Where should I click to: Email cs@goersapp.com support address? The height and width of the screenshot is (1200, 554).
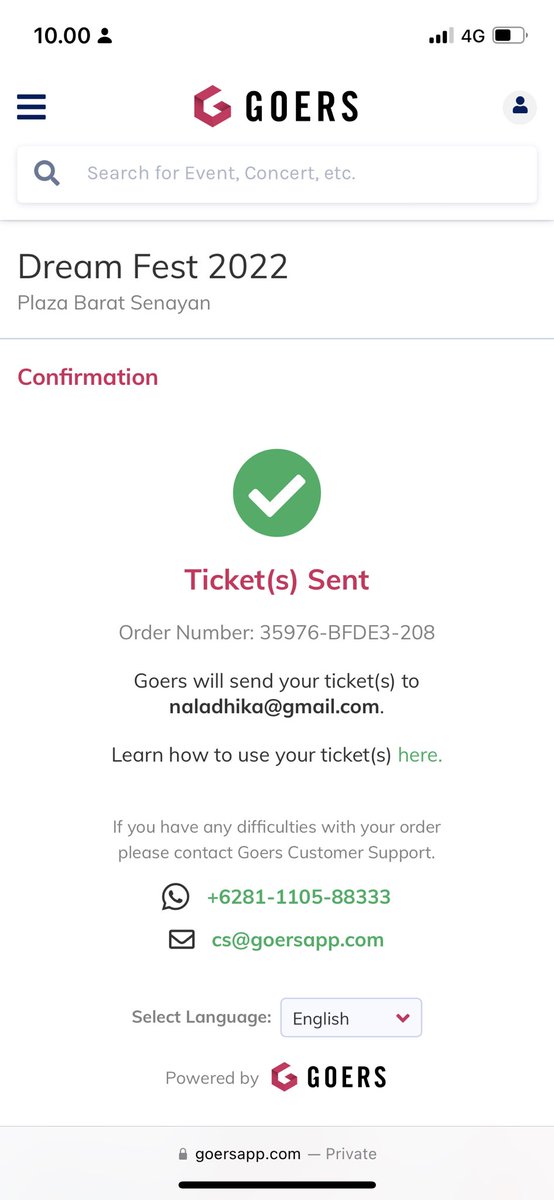click(x=298, y=940)
